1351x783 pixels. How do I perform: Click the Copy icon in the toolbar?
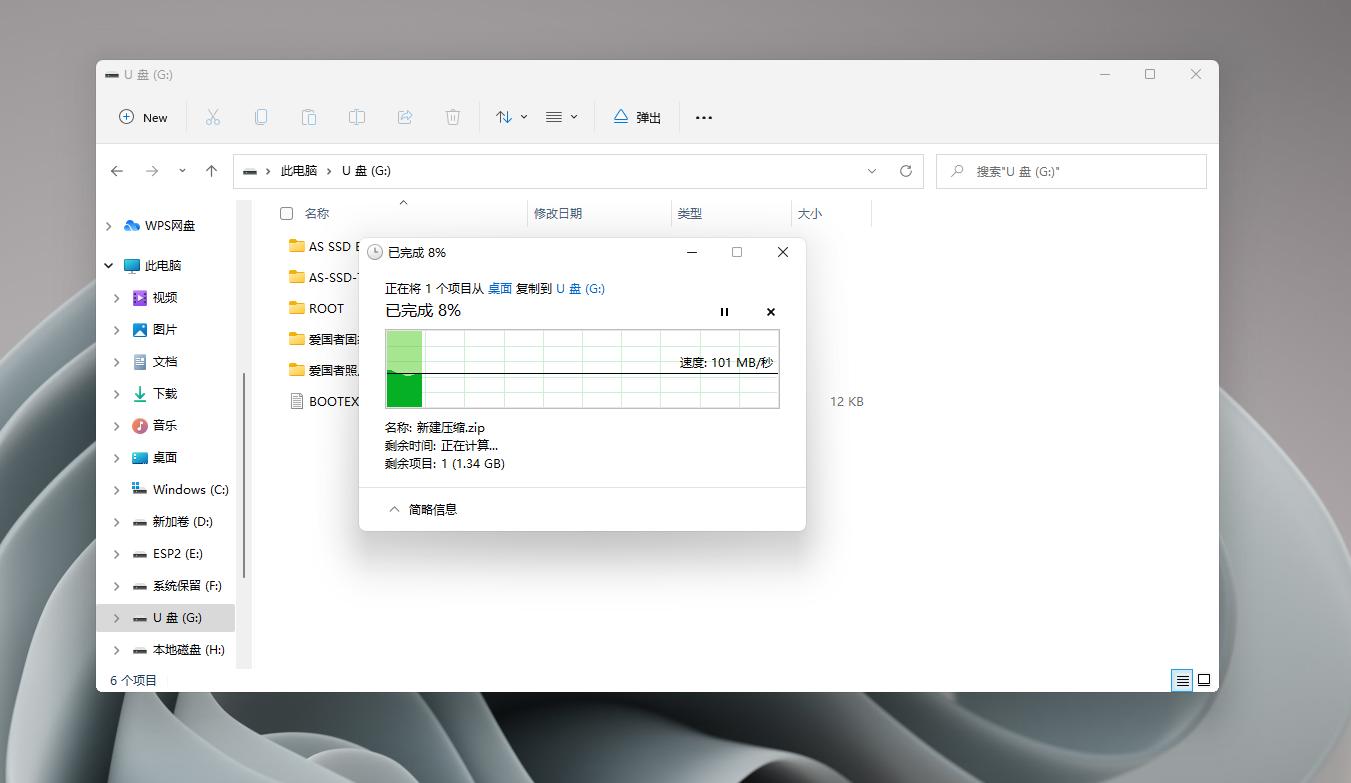pyautogui.click(x=261, y=117)
